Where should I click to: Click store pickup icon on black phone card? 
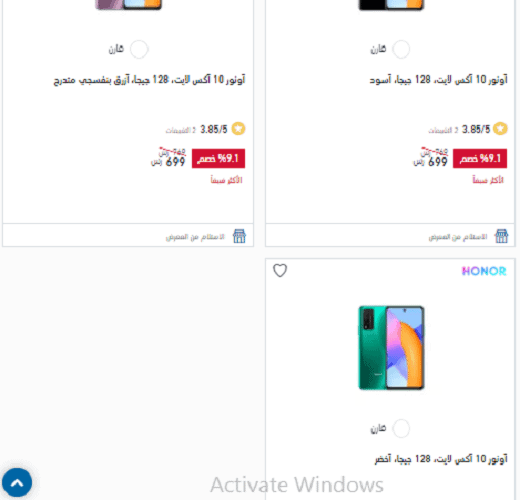pos(501,236)
